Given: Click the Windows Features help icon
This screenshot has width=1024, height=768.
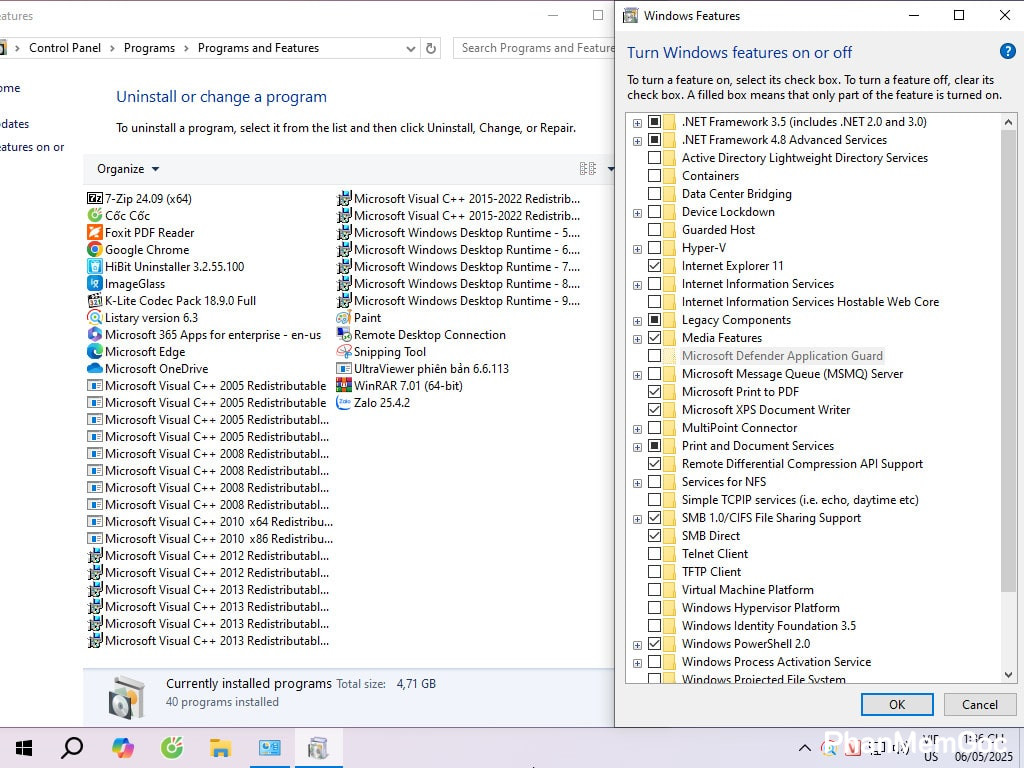Looking at the screenshot, I should (x=1007, y=52).
